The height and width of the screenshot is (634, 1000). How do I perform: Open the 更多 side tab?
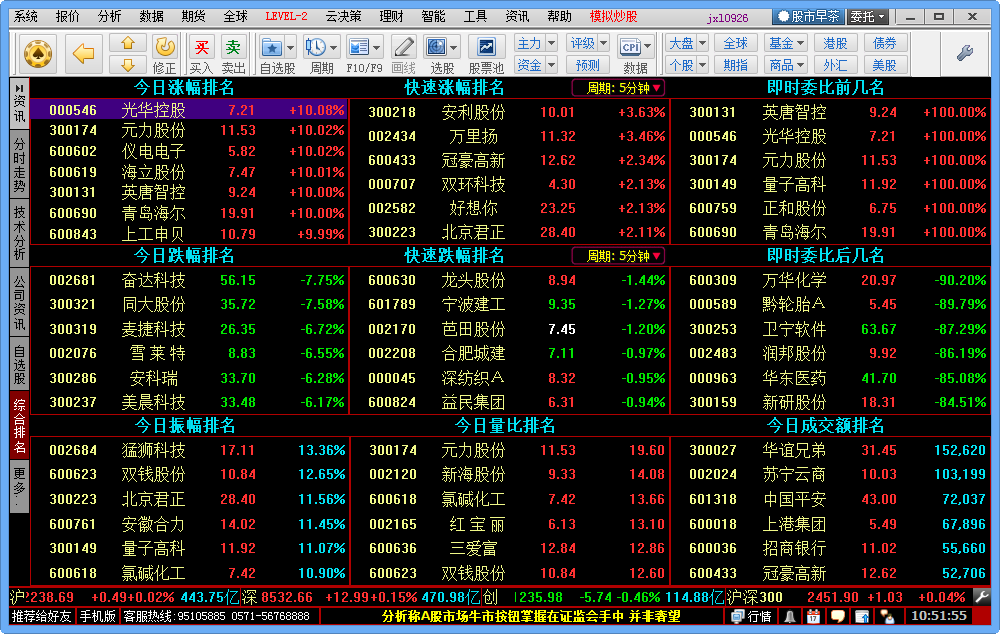pos(20,487)
